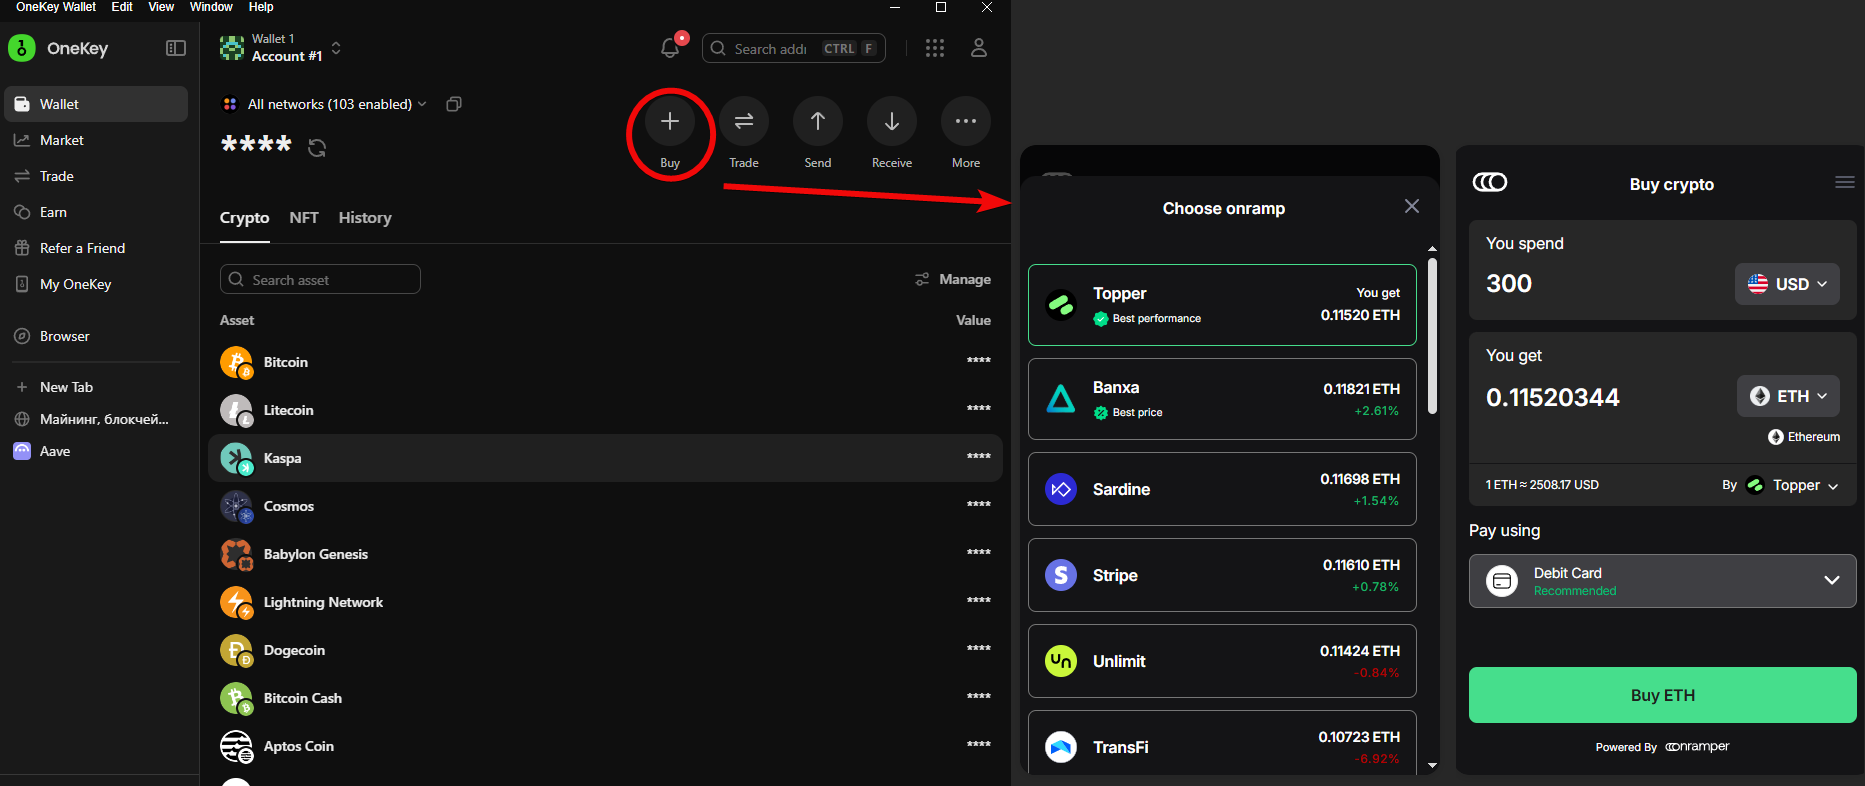Go to Market in sidebar

[x=96, y=140]
